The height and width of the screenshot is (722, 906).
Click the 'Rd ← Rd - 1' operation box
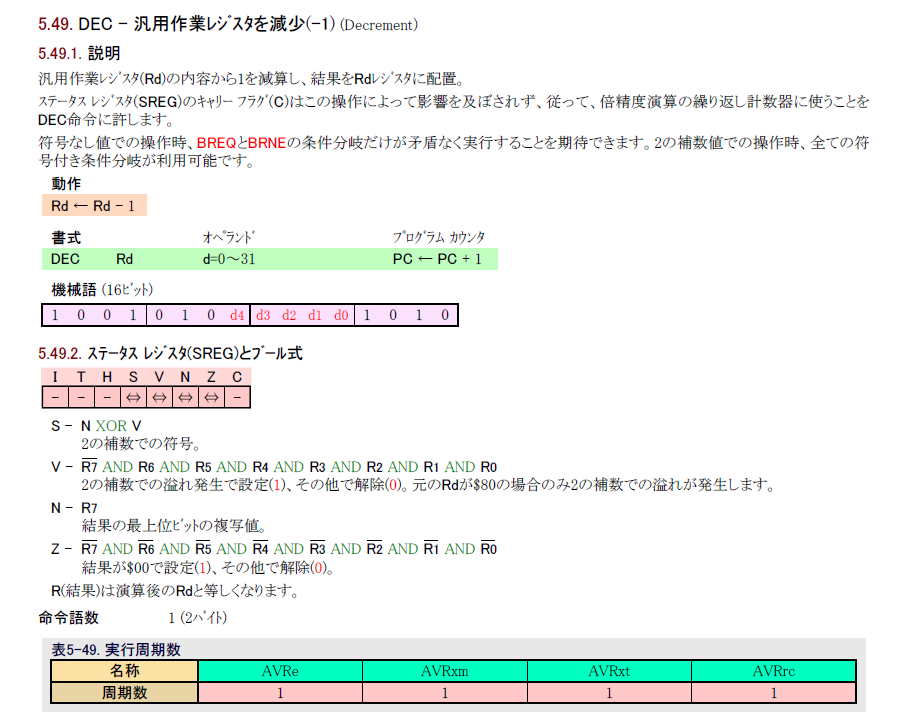[93, 206]
